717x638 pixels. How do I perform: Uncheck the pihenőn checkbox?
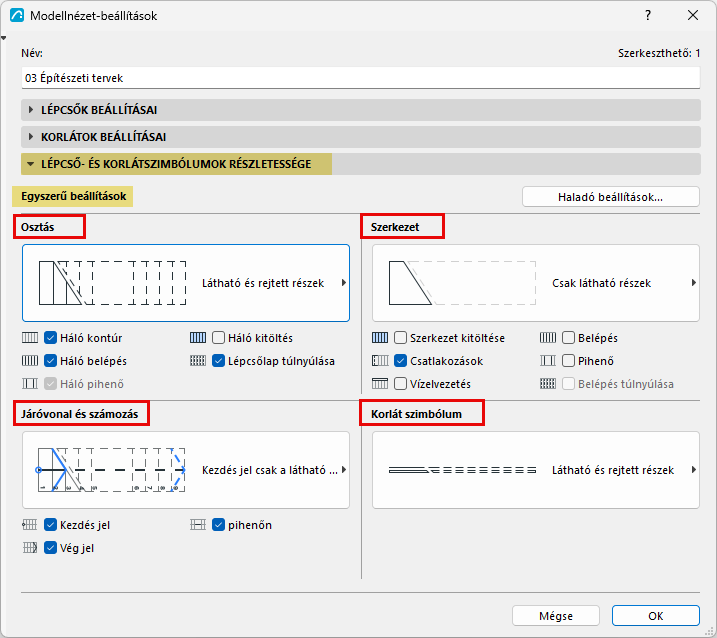click(x=219, y=525)
